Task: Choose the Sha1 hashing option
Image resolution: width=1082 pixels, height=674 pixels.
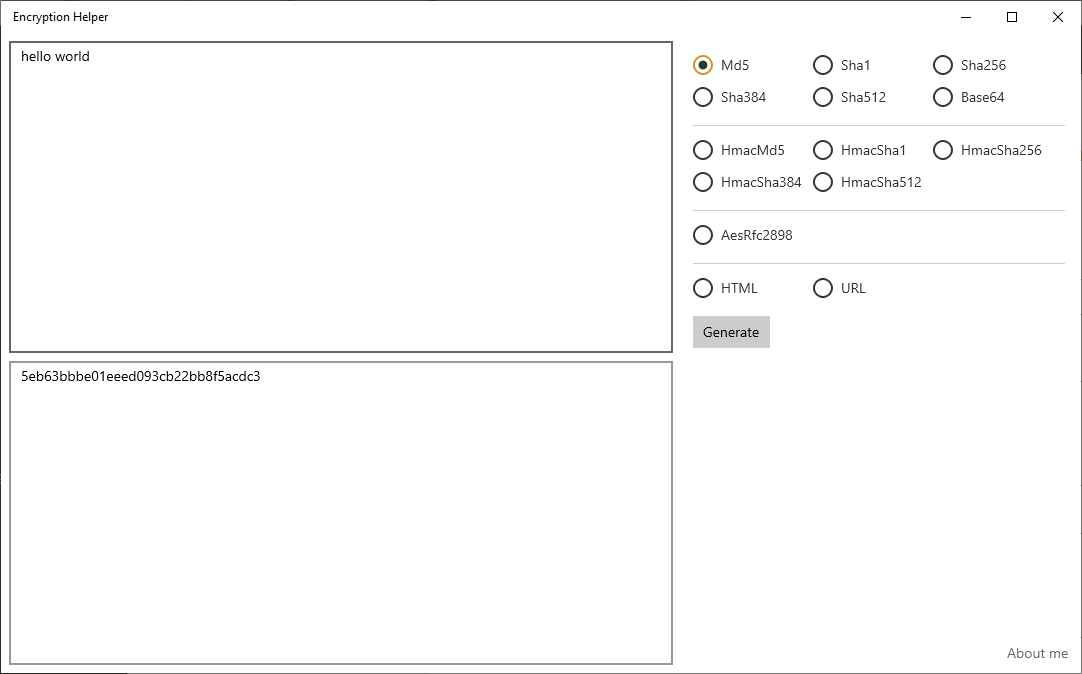Action: click(823, 65)
